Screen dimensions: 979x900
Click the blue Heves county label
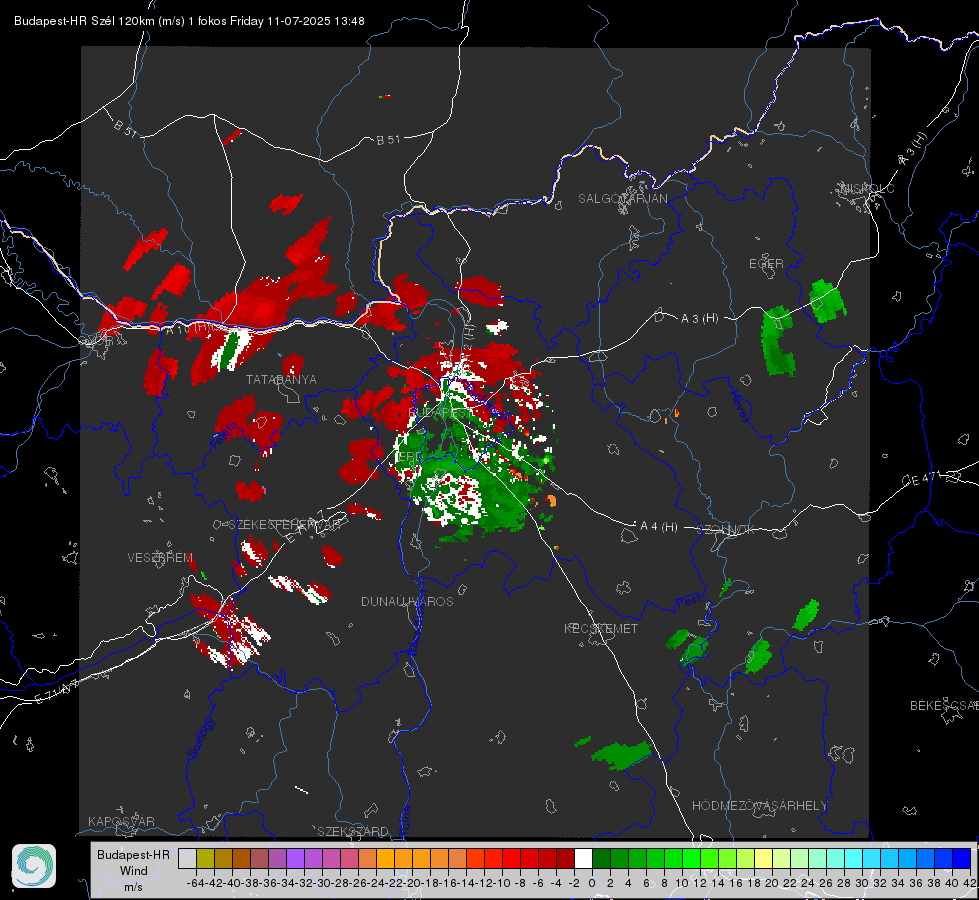point(739,407)
